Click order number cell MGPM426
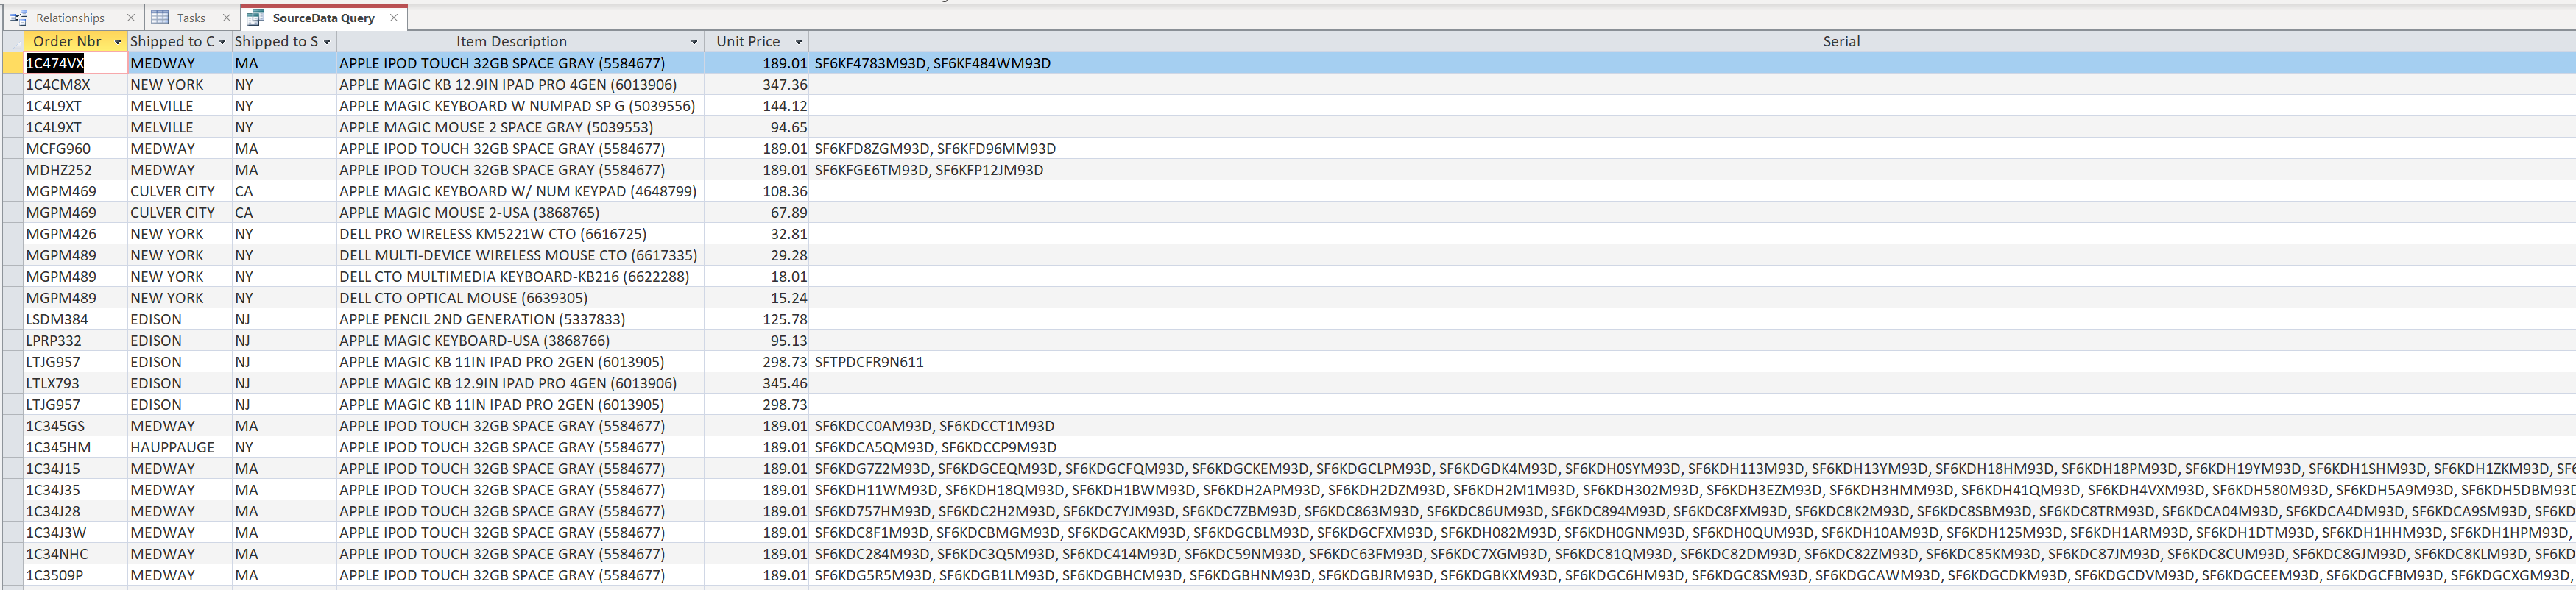 (x=76, y=234)
